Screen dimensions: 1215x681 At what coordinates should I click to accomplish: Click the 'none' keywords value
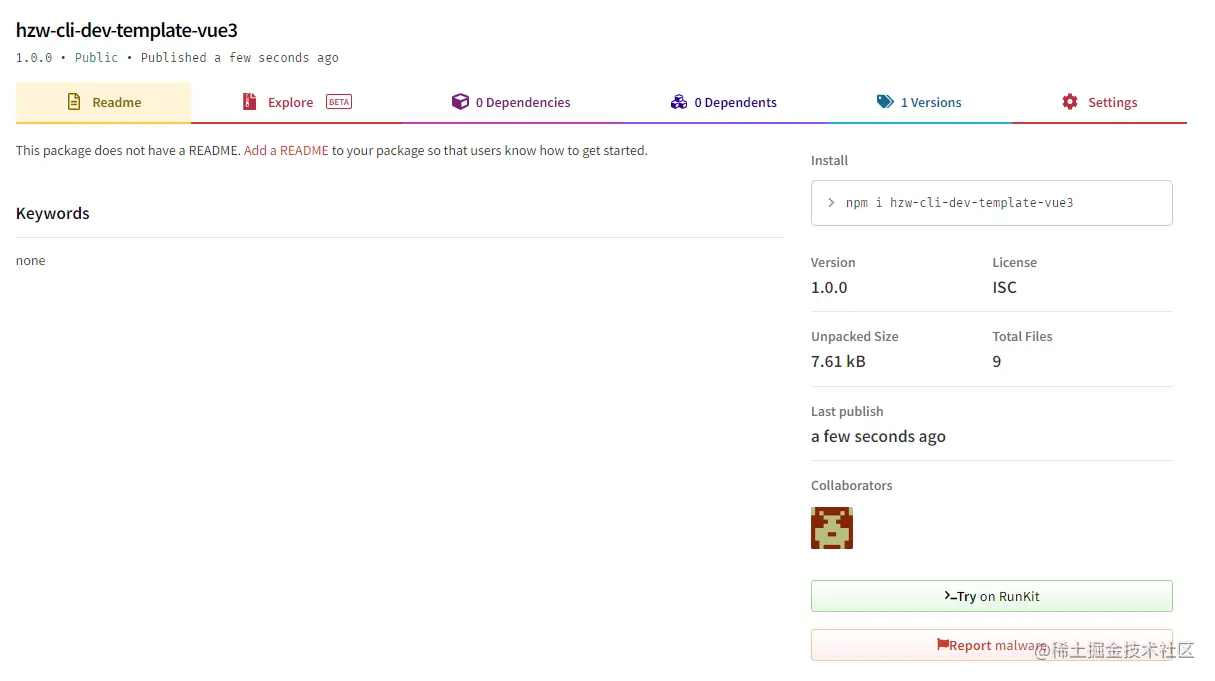31,261
